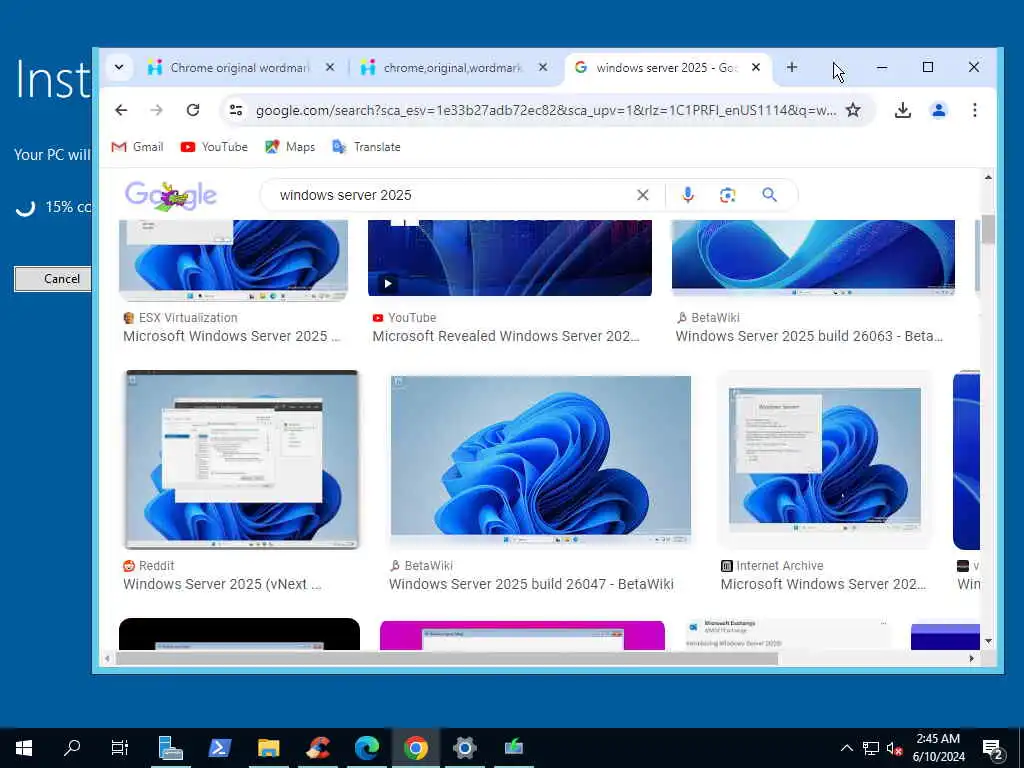Open the clock showing 2:45 AM
Viewport: 1024px width, 768px height.
tap(938, 748)
